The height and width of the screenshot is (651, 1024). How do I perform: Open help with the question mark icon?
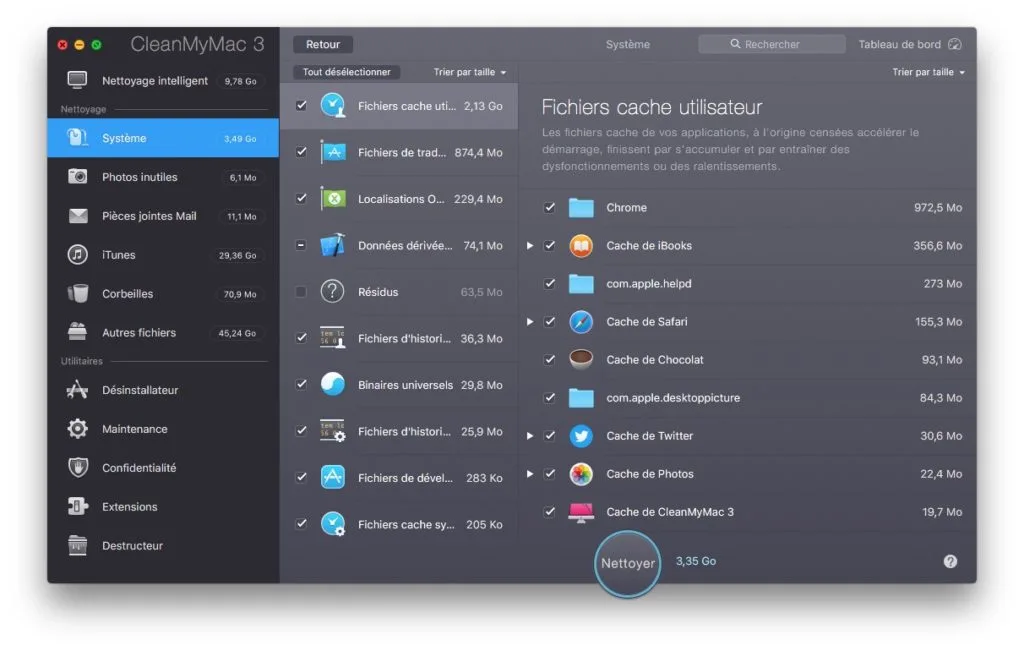(950, 561)
